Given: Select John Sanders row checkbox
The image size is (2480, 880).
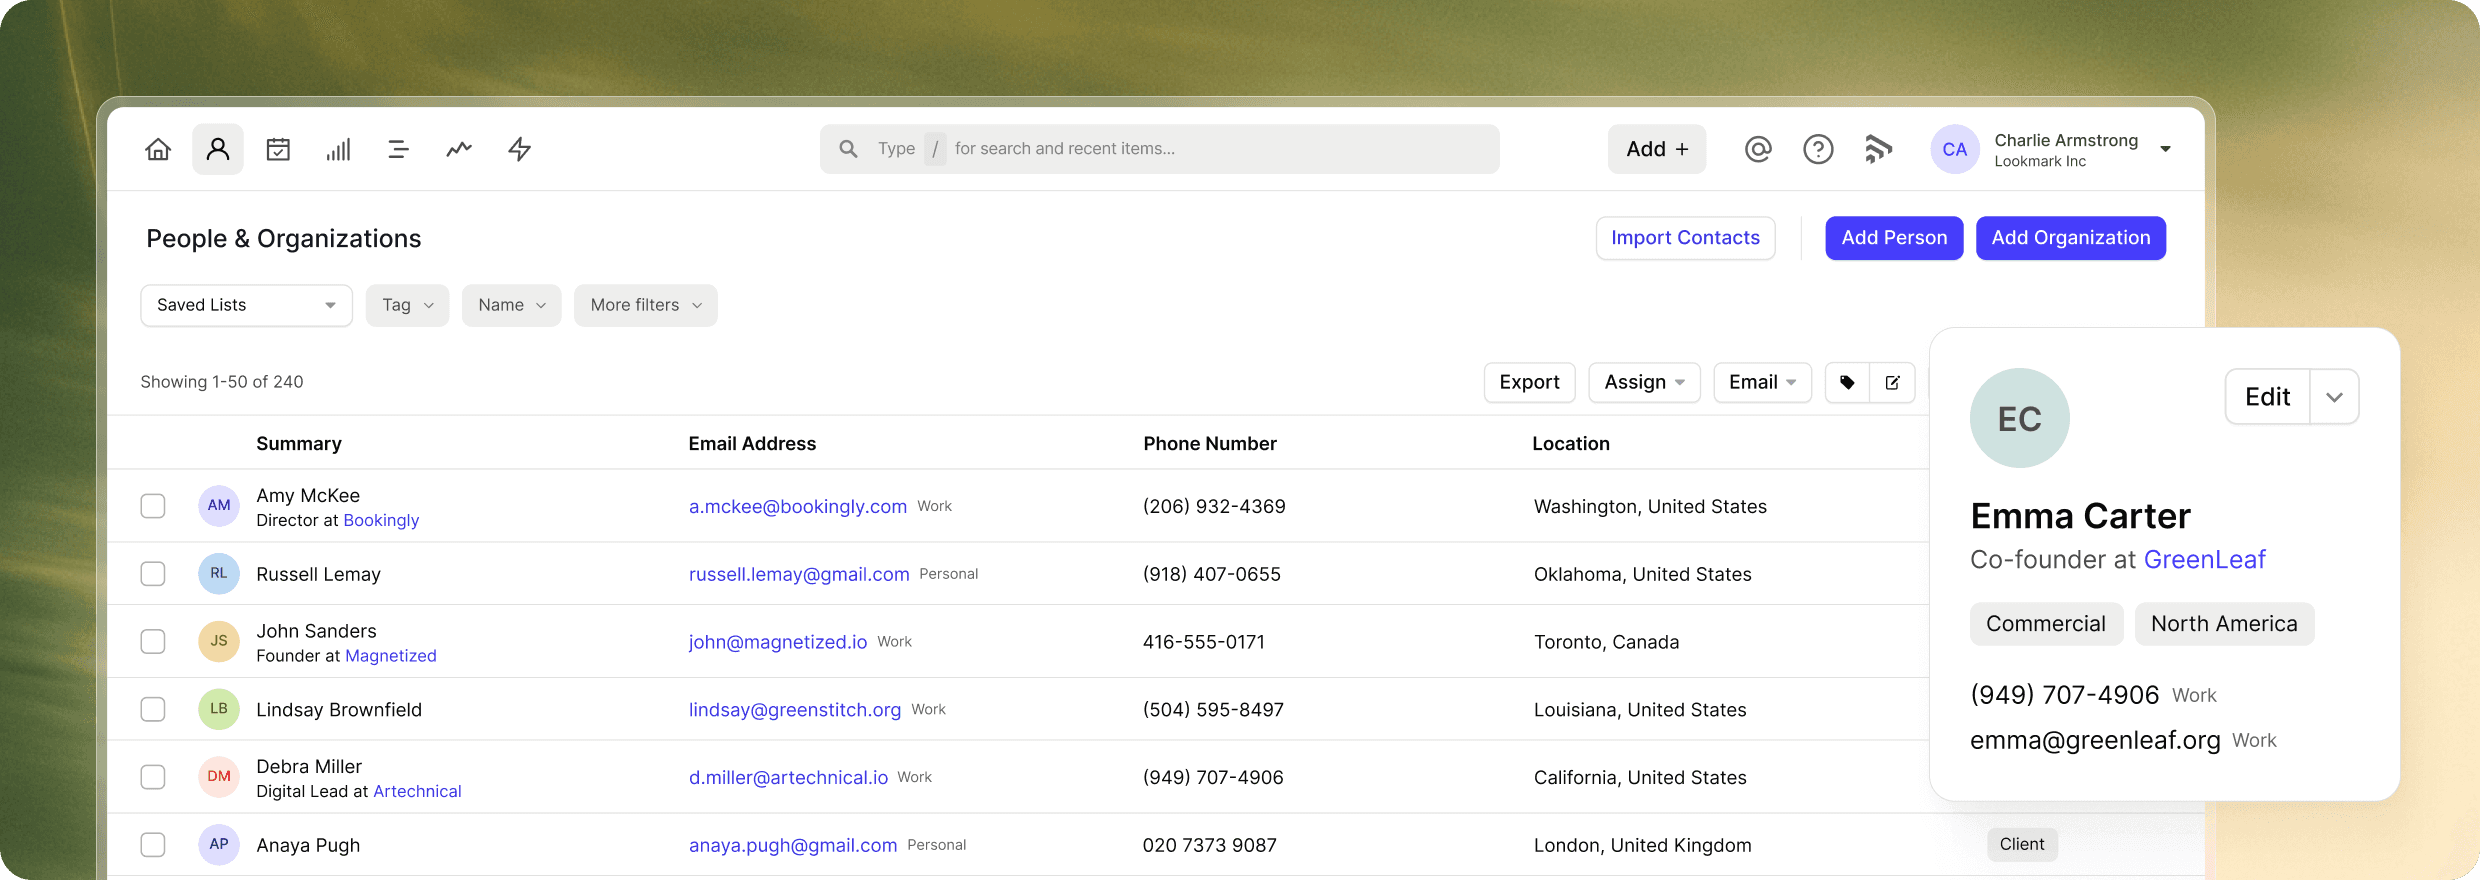Looking at the screenshot, I should (153, 641).
